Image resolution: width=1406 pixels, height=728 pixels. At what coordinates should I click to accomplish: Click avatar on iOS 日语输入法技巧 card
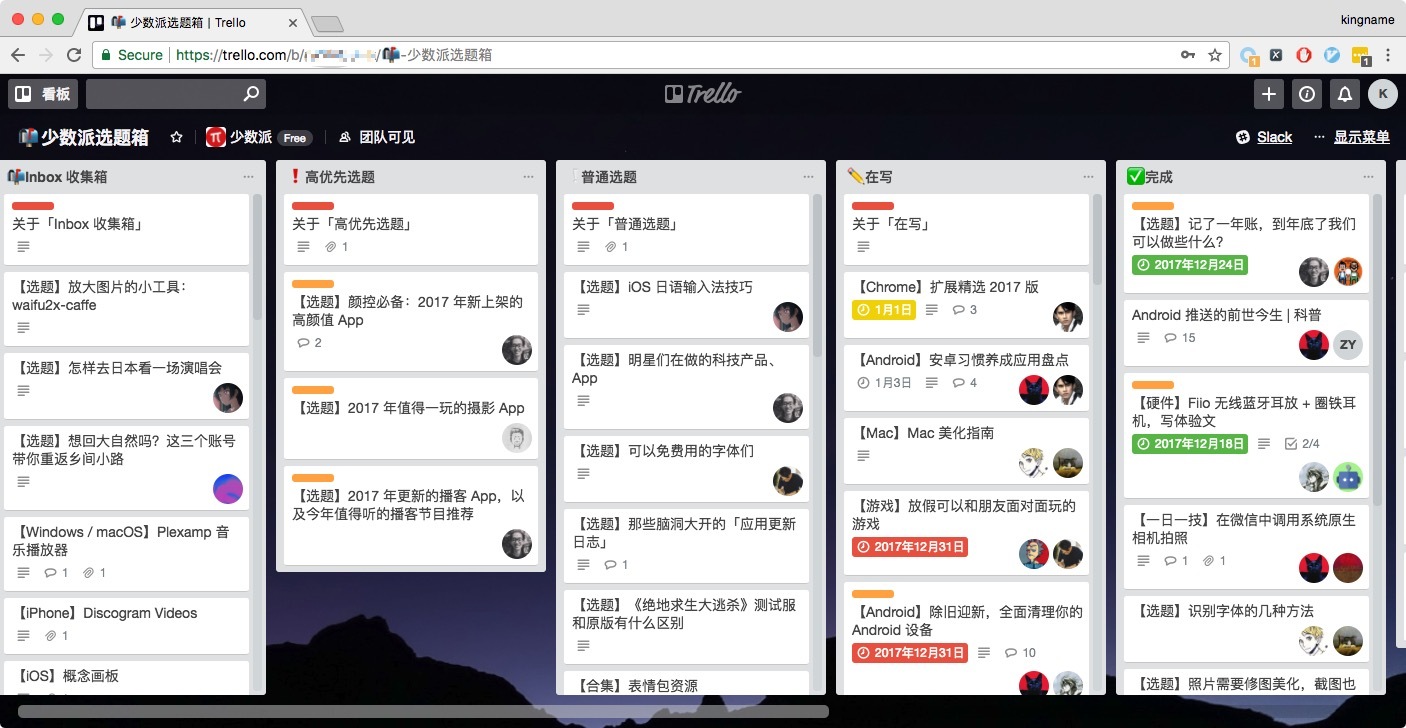point(788,316)
